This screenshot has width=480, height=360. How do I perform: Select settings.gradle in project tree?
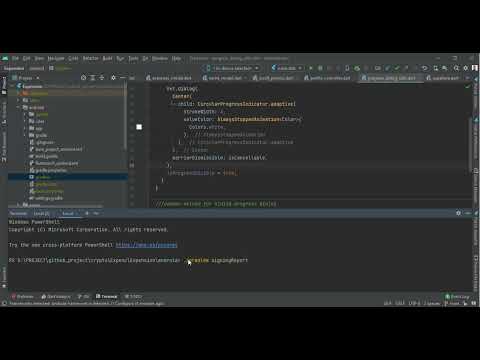pyautogui.click(x=46, y=198)
